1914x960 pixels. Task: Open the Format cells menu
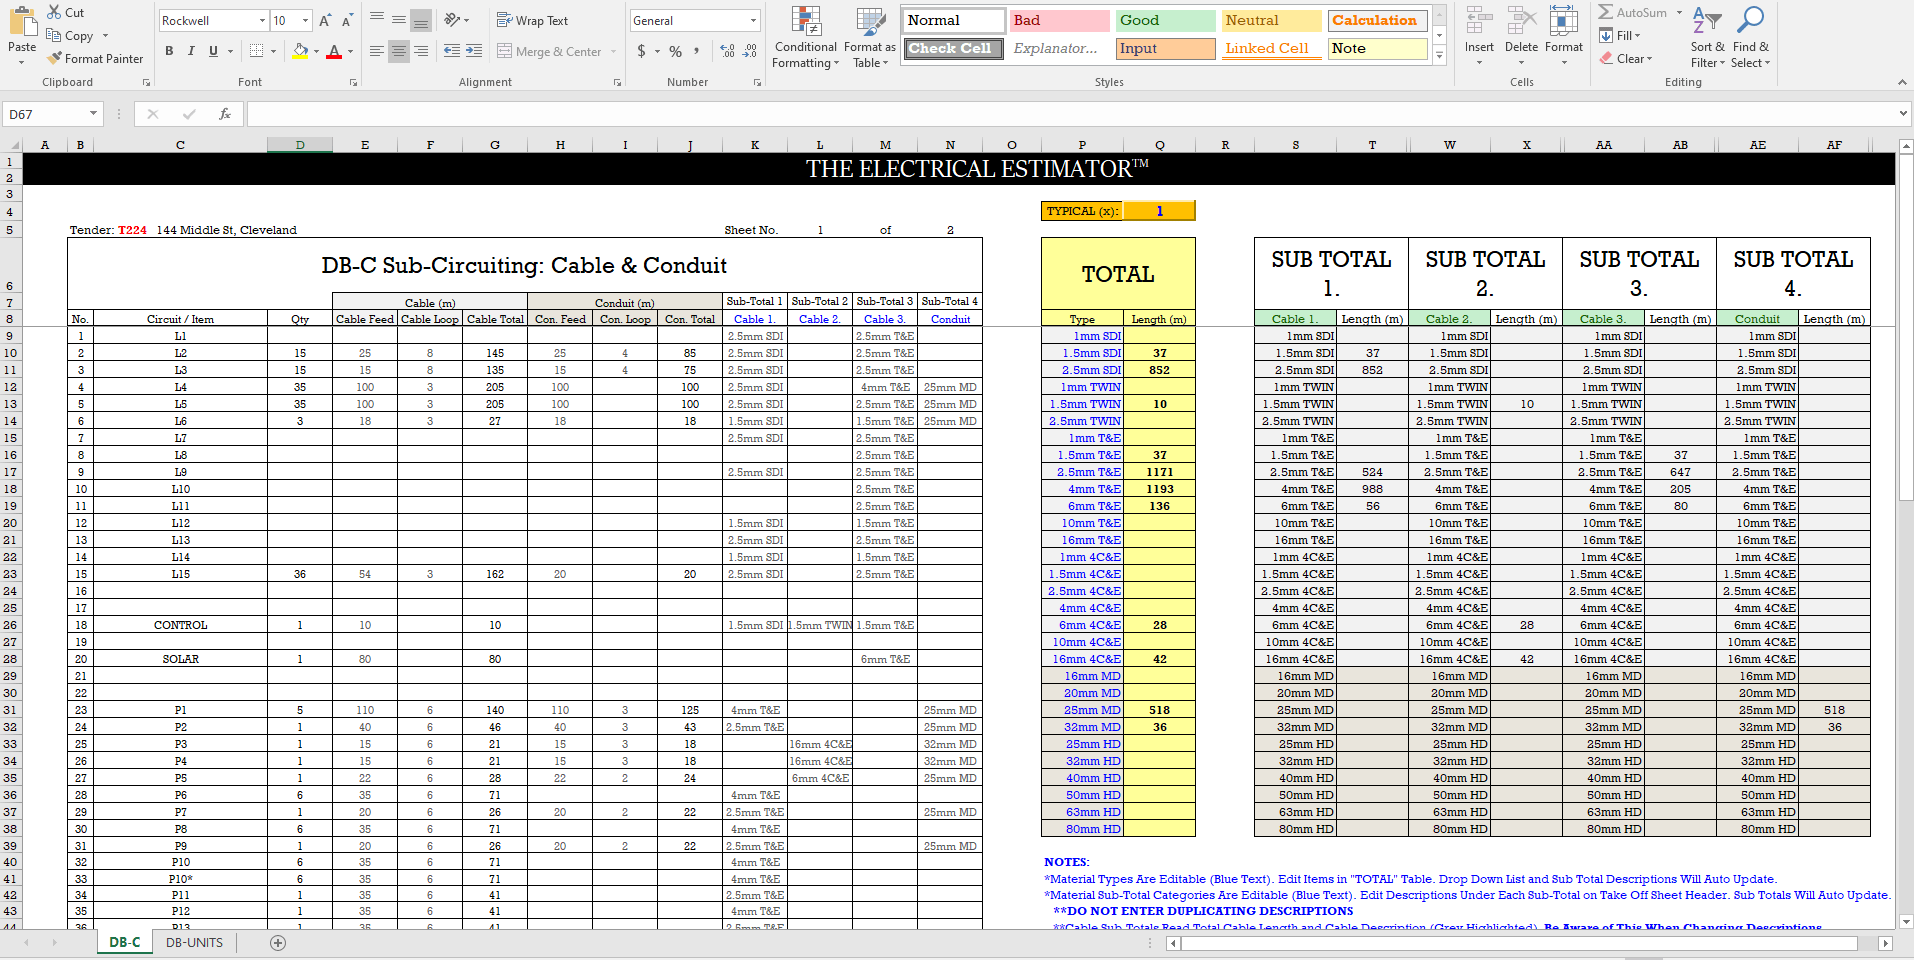point(1564,36)
